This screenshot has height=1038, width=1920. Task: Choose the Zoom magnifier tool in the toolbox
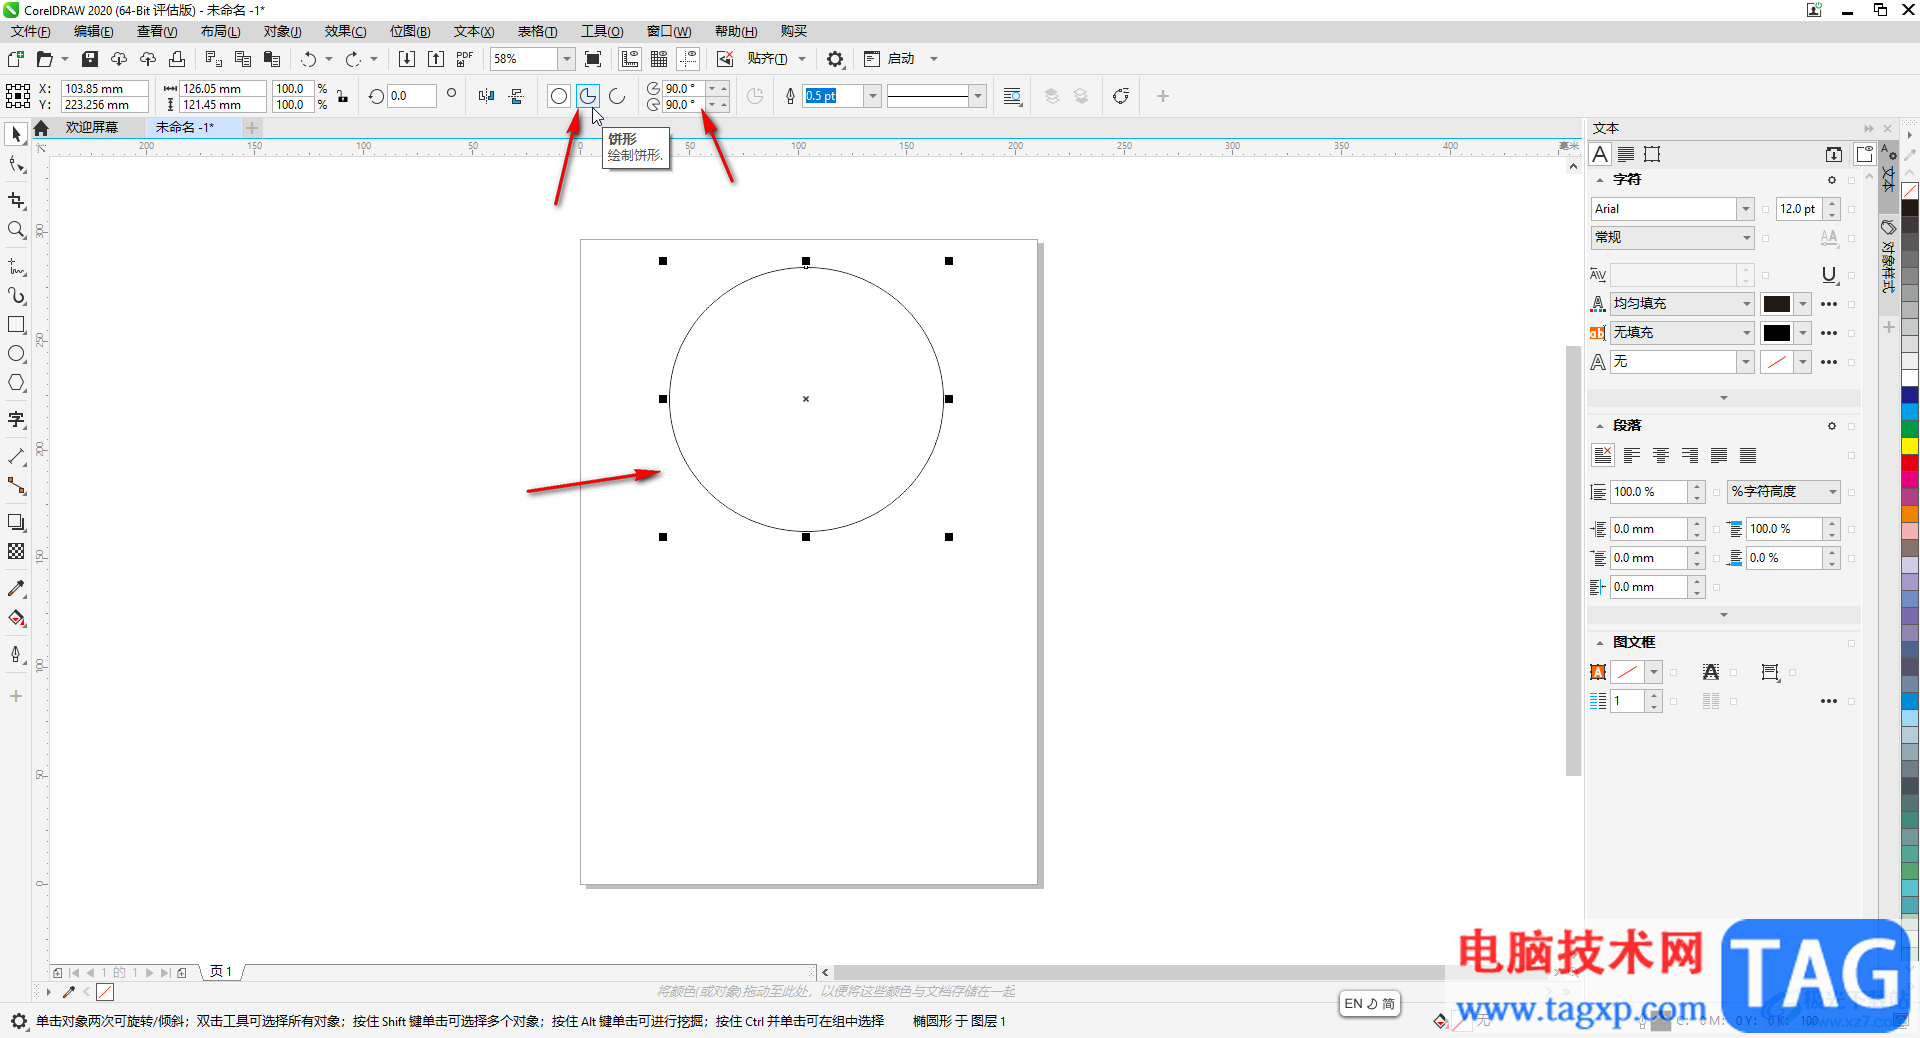point(16,230)
